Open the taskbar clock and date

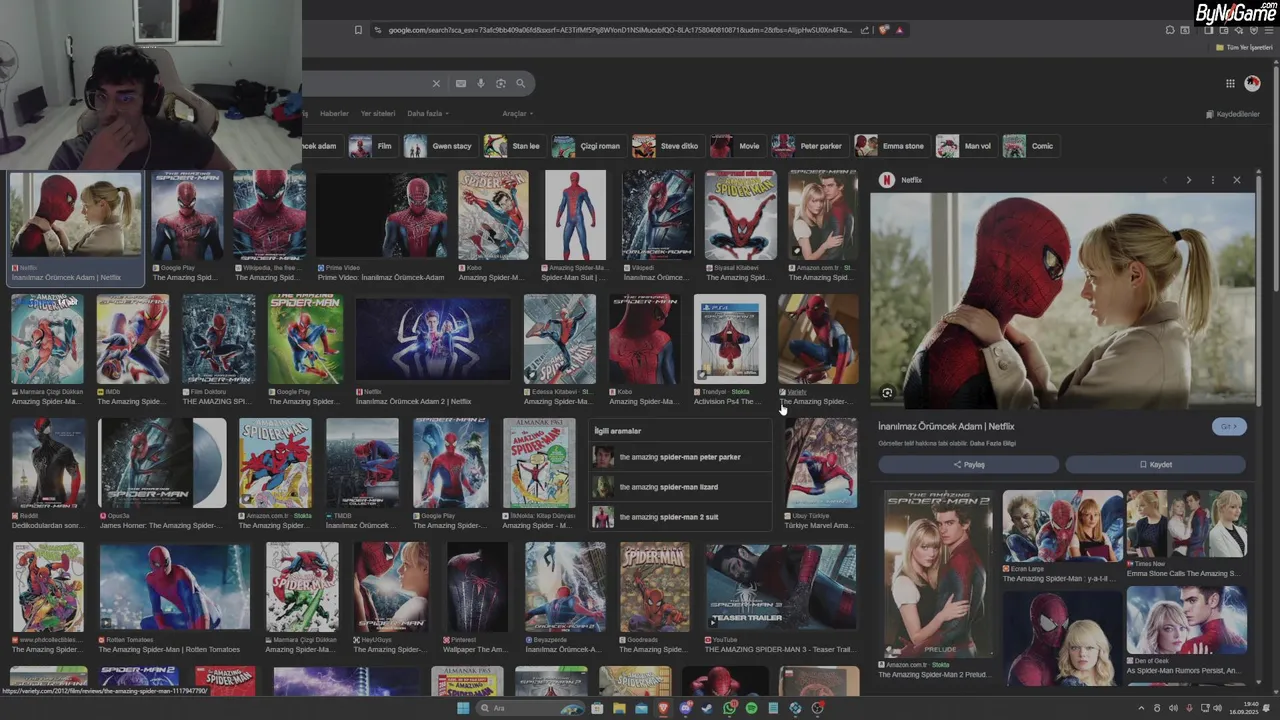(1246, 708)
